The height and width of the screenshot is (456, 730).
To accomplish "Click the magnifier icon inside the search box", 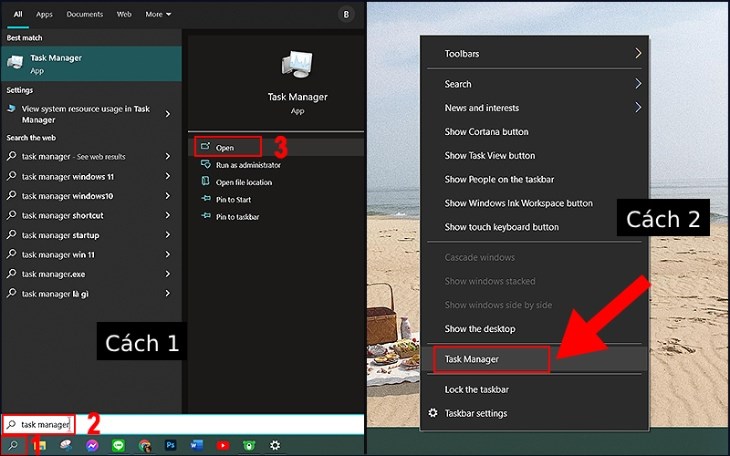I will click(12, 424).
